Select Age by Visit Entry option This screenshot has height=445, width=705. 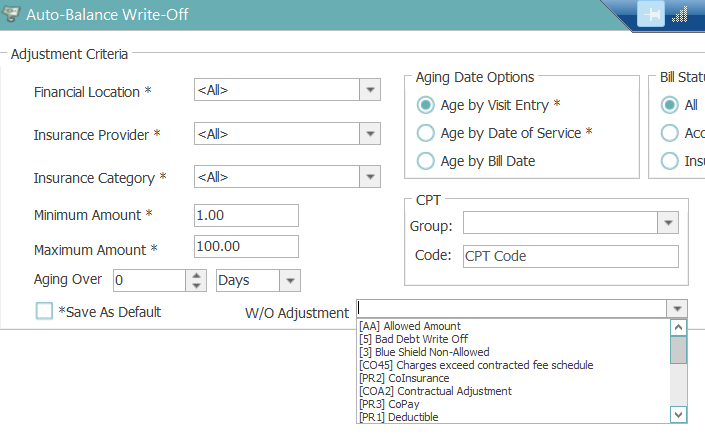tap(426, 104)
